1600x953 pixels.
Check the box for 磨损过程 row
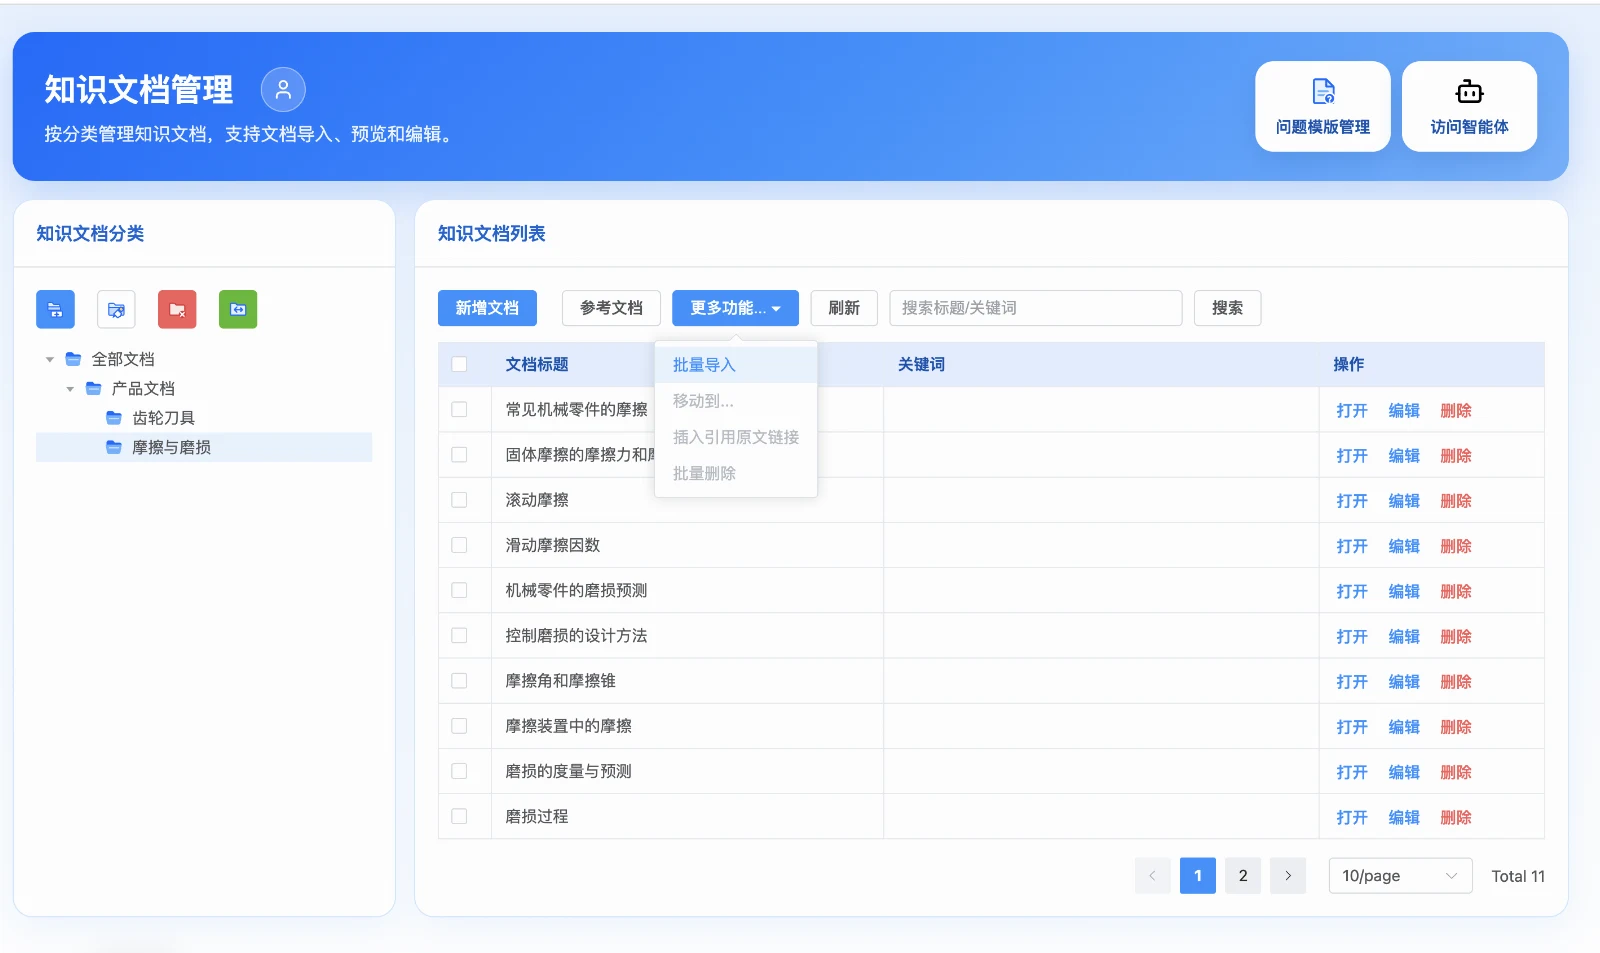[x=459, y=816]
